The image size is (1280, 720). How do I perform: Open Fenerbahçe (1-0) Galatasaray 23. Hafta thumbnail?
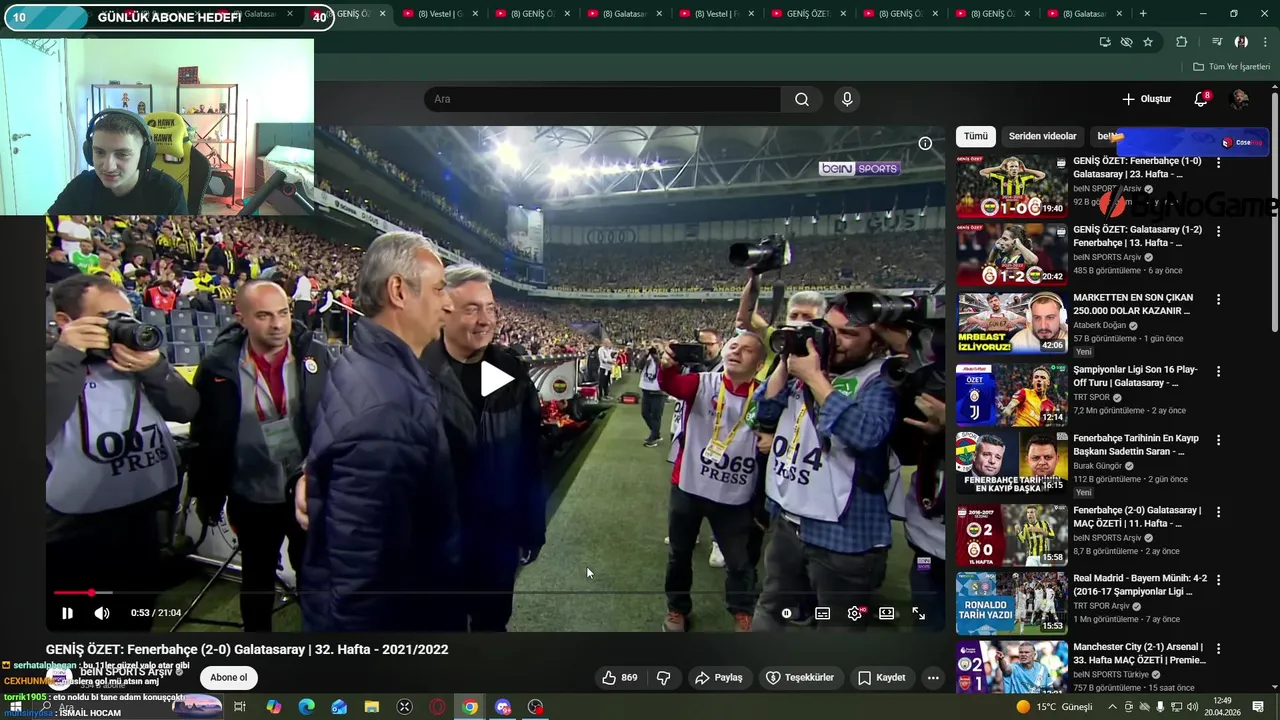pyautogui.click(x=1011, y=186)
